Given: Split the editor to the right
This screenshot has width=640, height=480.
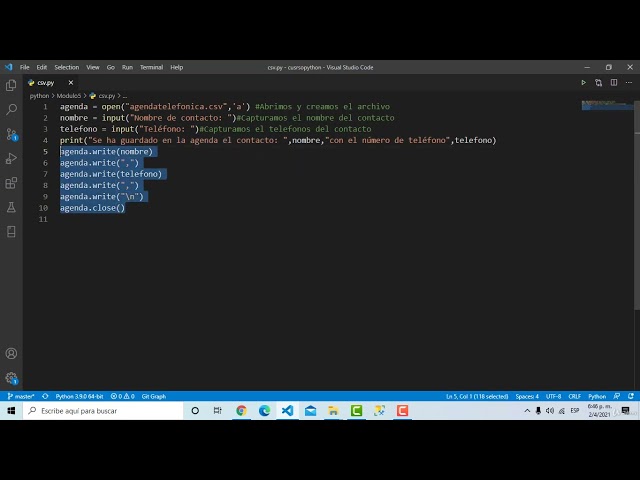Looking at the screenshot, I should (613, 82).
